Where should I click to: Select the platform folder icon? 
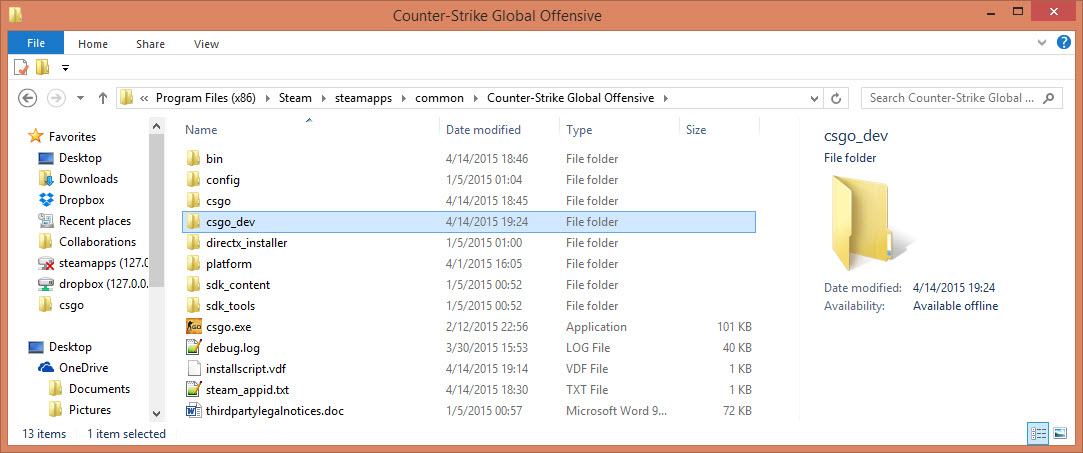(193, 264)
